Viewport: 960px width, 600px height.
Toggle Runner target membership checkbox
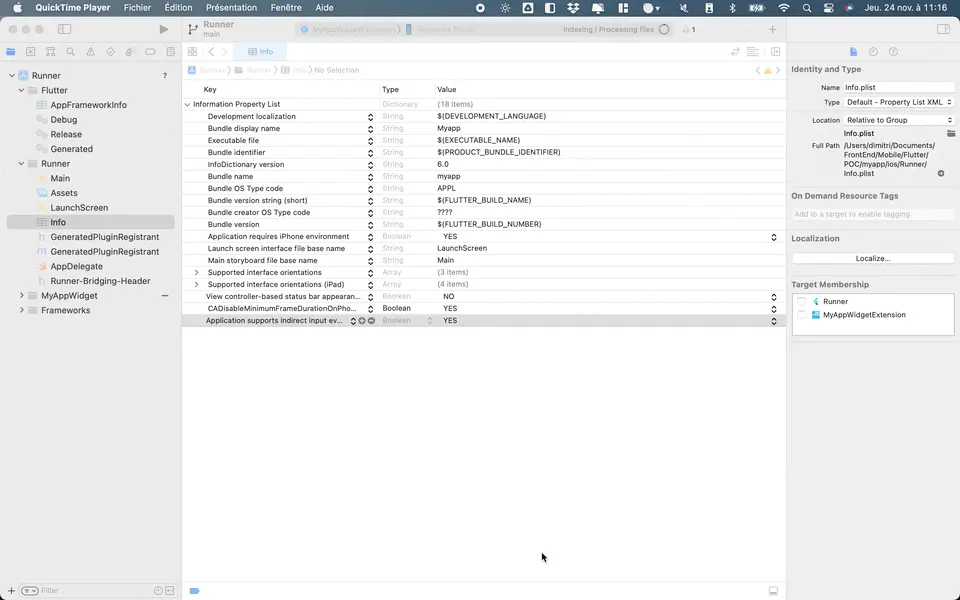click(801, 301)
